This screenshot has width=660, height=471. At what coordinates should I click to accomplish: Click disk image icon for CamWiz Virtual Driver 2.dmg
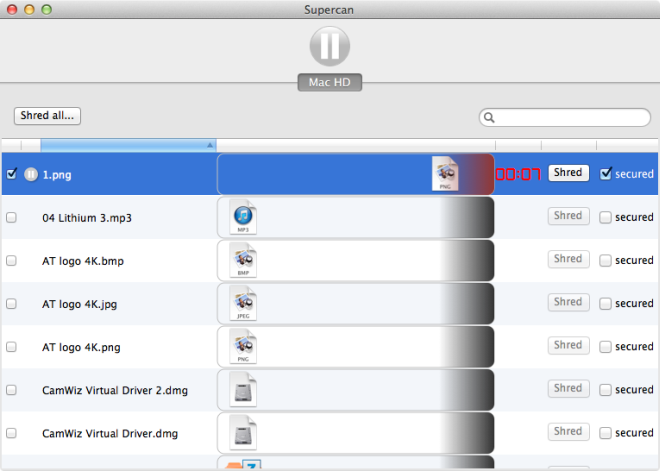243,390
